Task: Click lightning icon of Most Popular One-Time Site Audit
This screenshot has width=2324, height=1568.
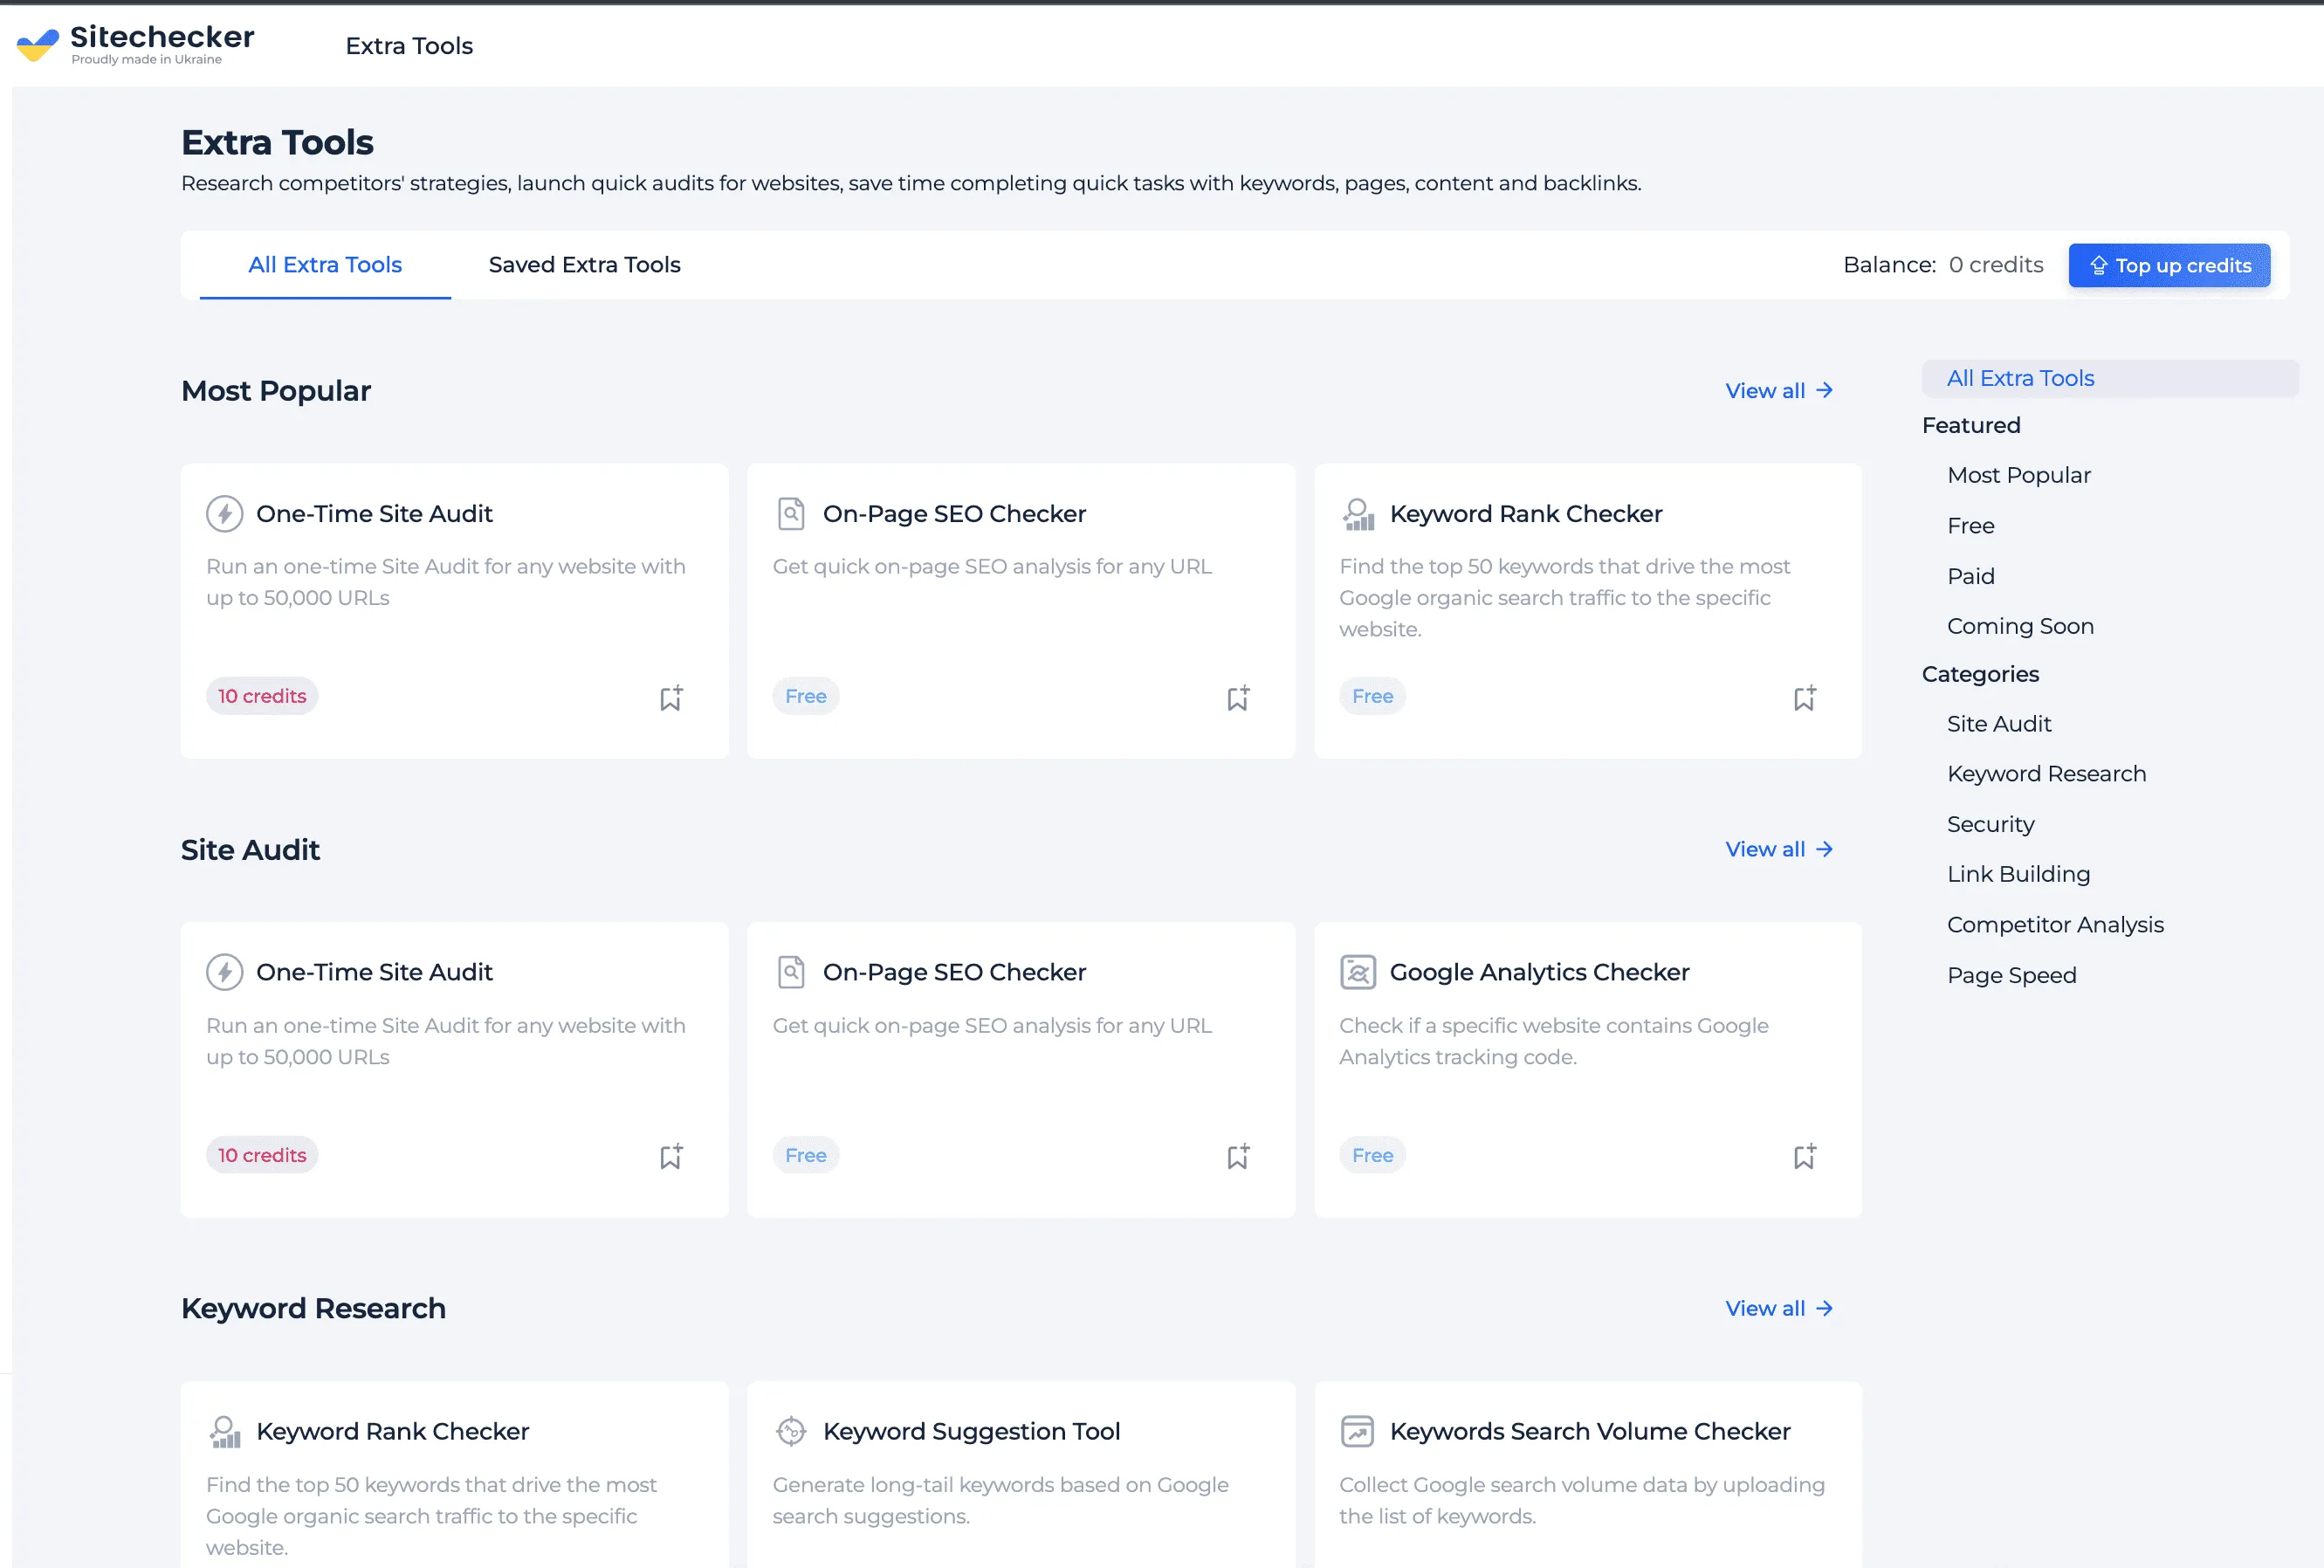Action: pos(224,514)
